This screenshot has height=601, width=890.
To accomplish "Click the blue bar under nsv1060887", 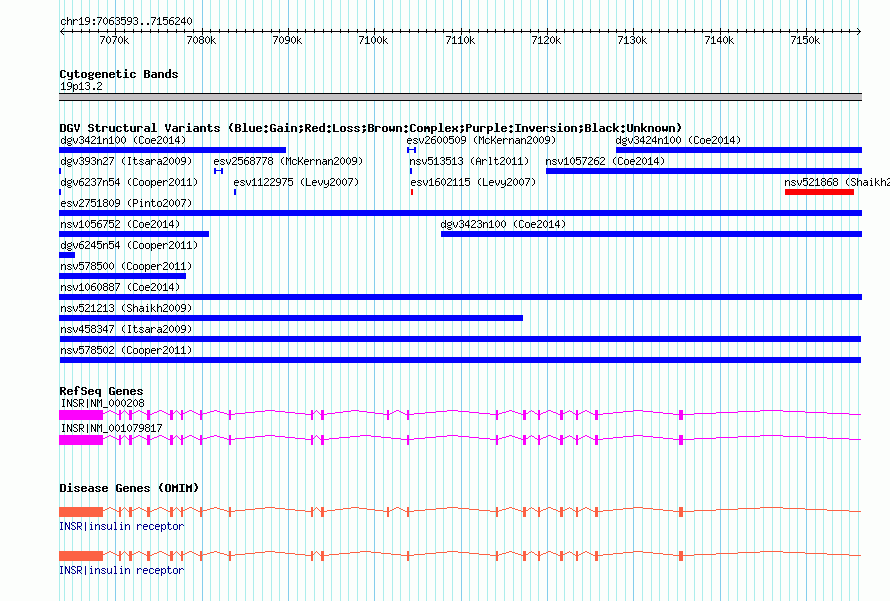I will tap(460, 297).
